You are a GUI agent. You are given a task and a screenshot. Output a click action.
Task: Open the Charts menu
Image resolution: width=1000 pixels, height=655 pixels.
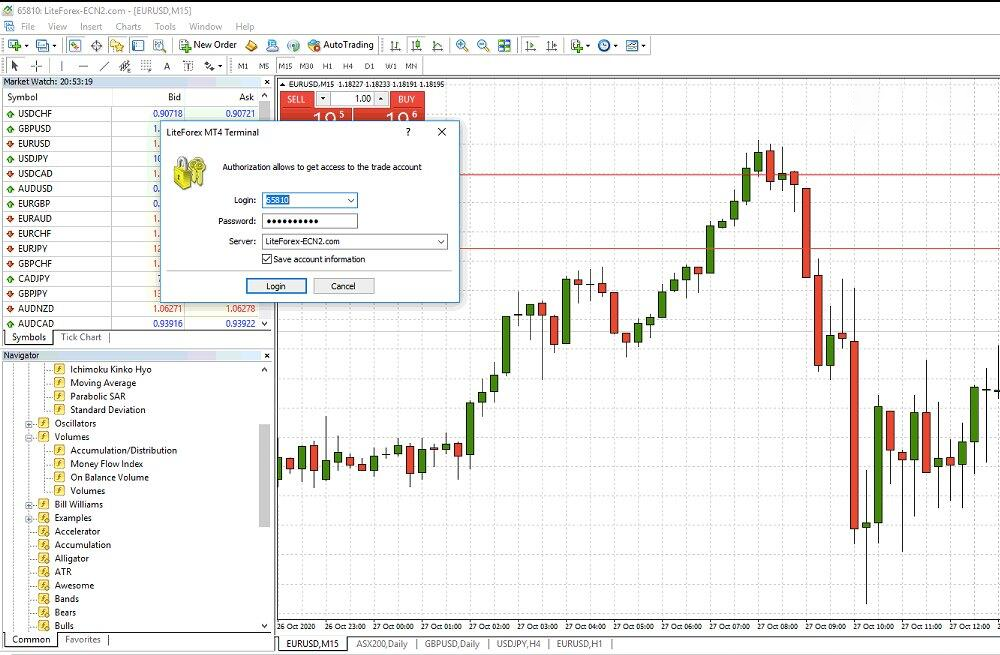point(128,26)
